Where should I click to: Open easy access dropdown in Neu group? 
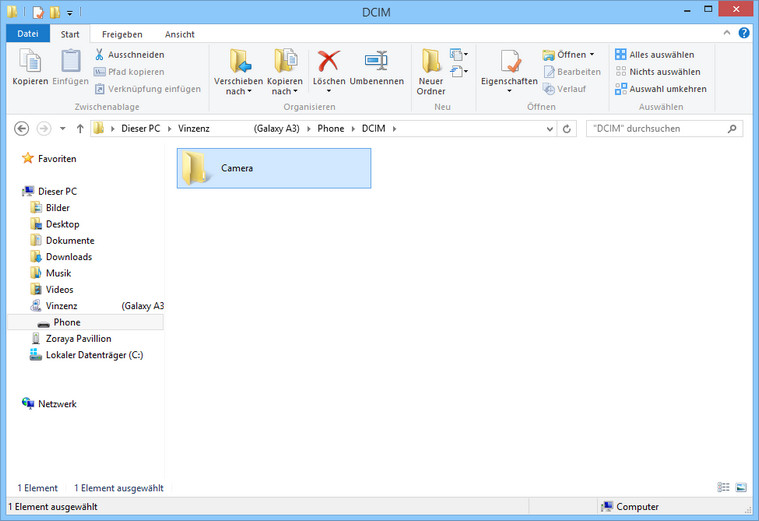click(458, 72)
